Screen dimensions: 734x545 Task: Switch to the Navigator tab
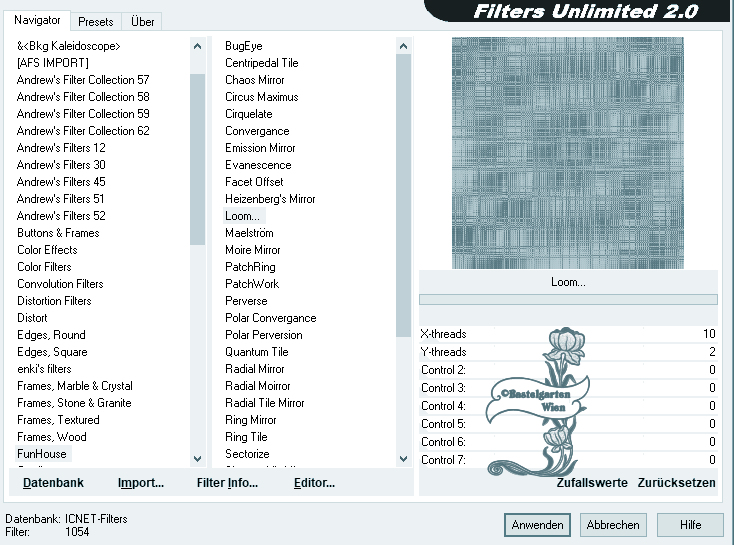coord(37,21)
